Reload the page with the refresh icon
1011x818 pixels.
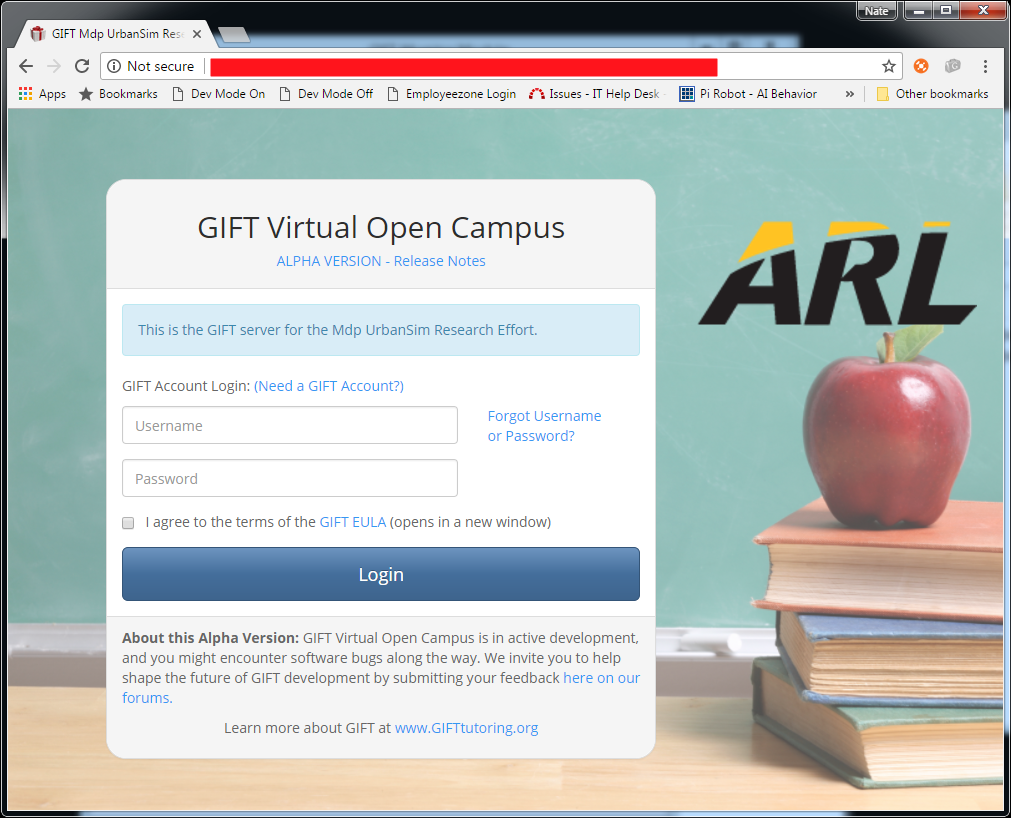click(x=82, y=66)
